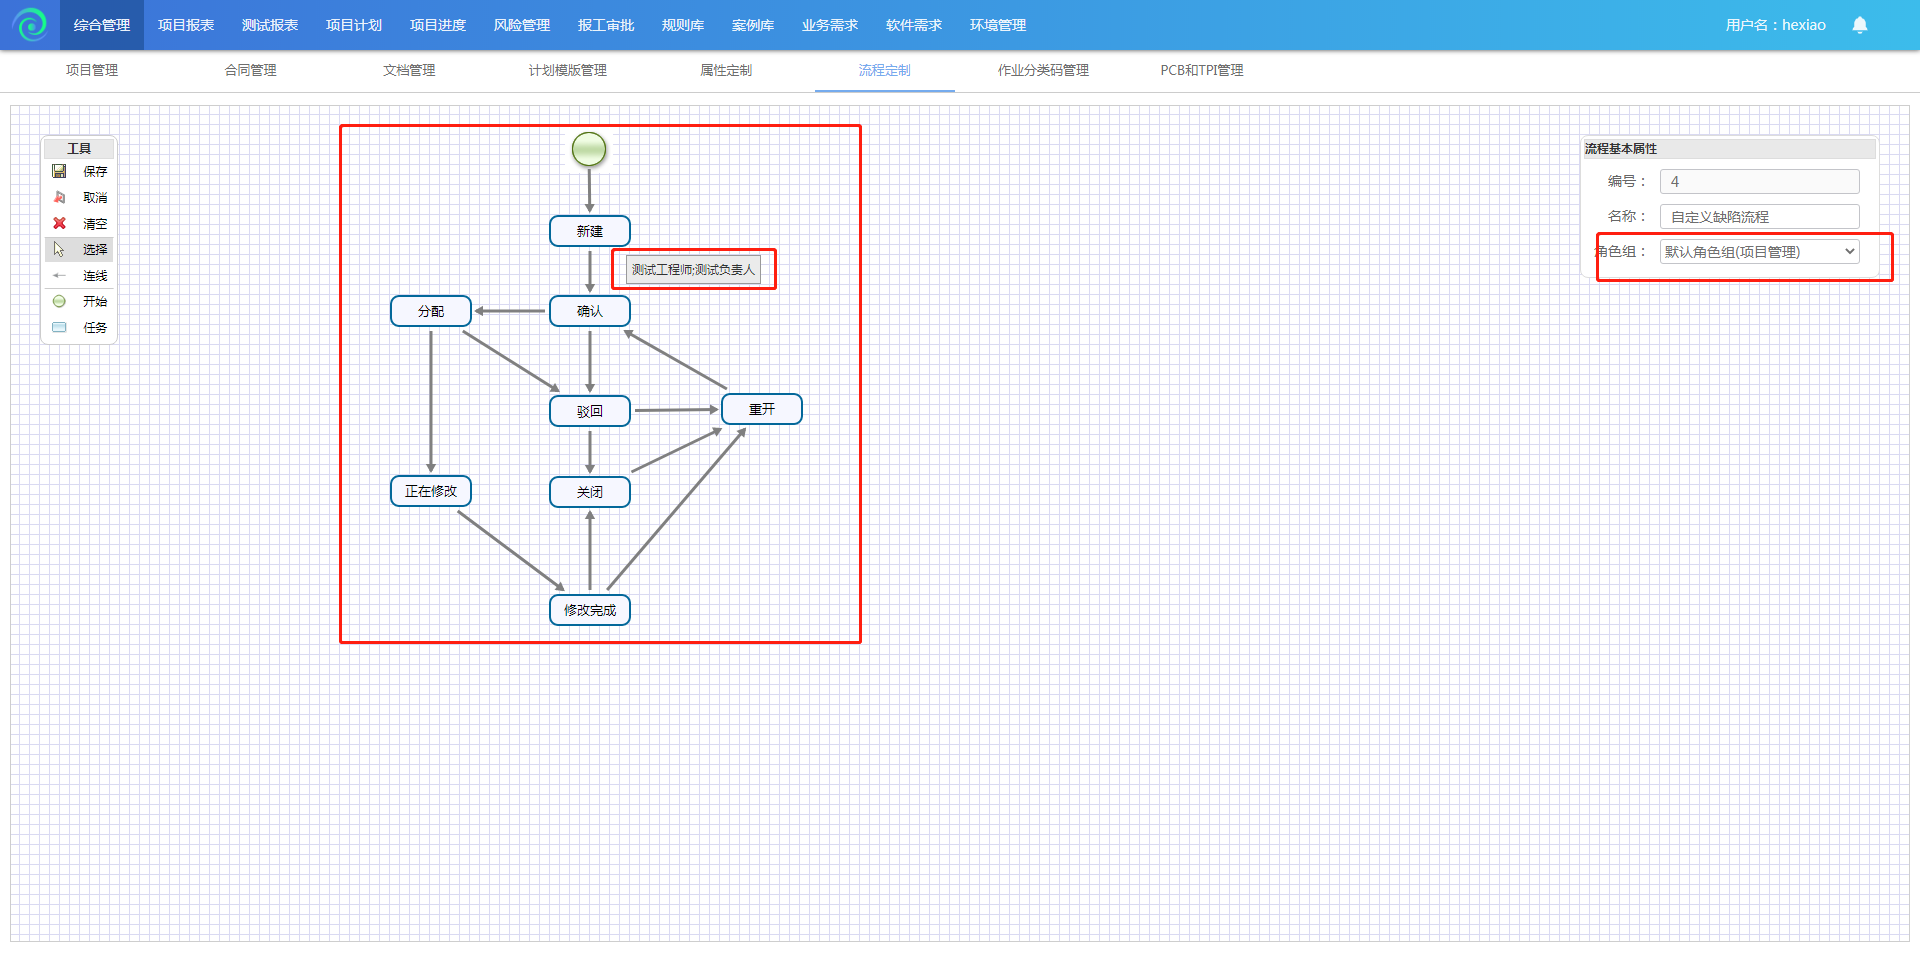Select the green start circle node
Image resolution: width=1920 pixels, height=967 pixels.
(589, 150)
